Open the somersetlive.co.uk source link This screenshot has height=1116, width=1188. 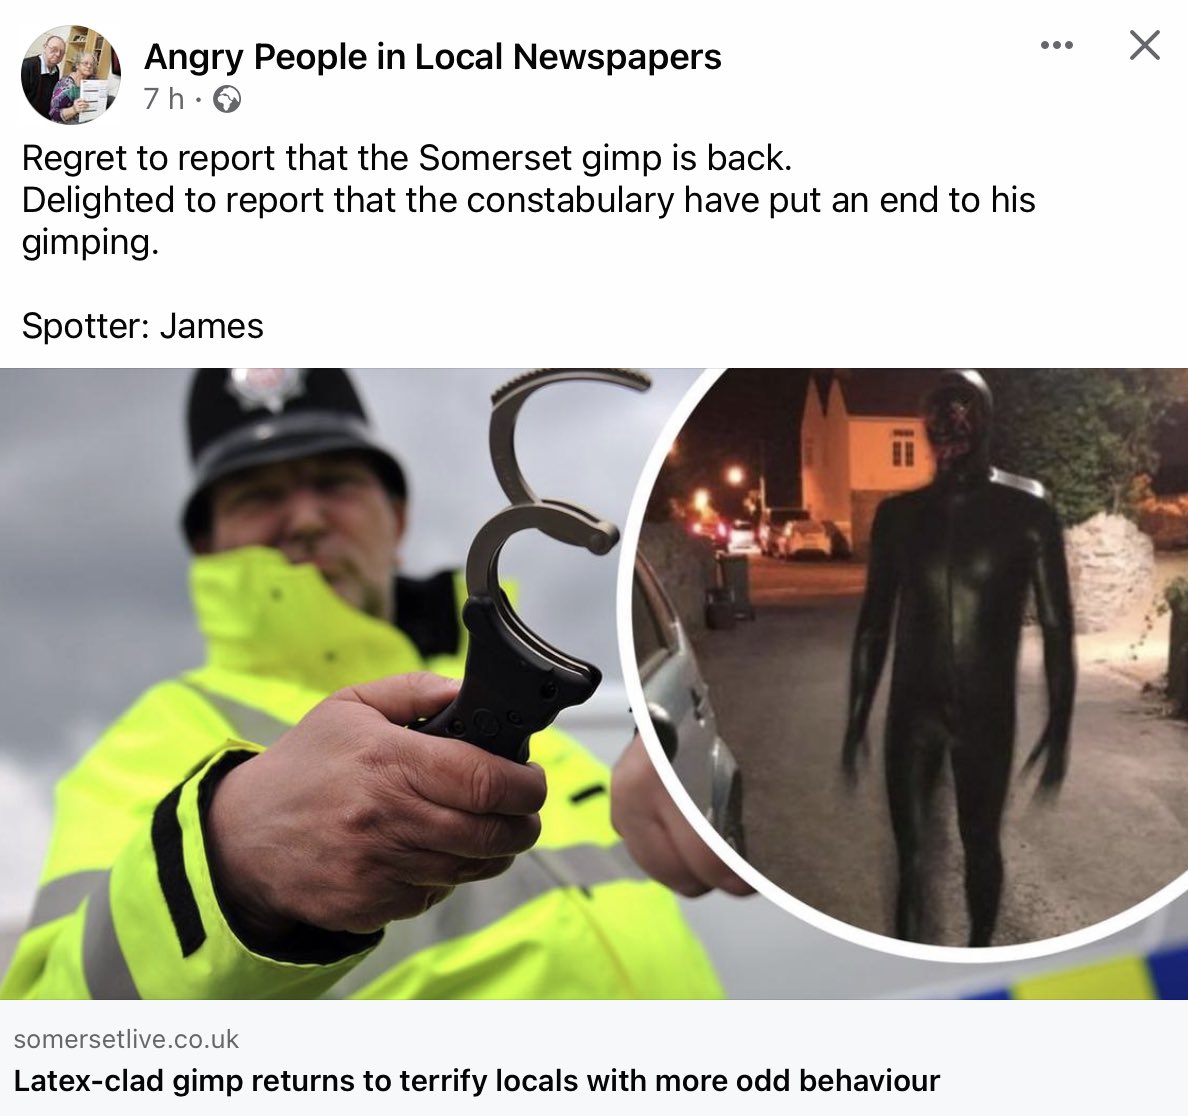click(x=126, y=1039)
